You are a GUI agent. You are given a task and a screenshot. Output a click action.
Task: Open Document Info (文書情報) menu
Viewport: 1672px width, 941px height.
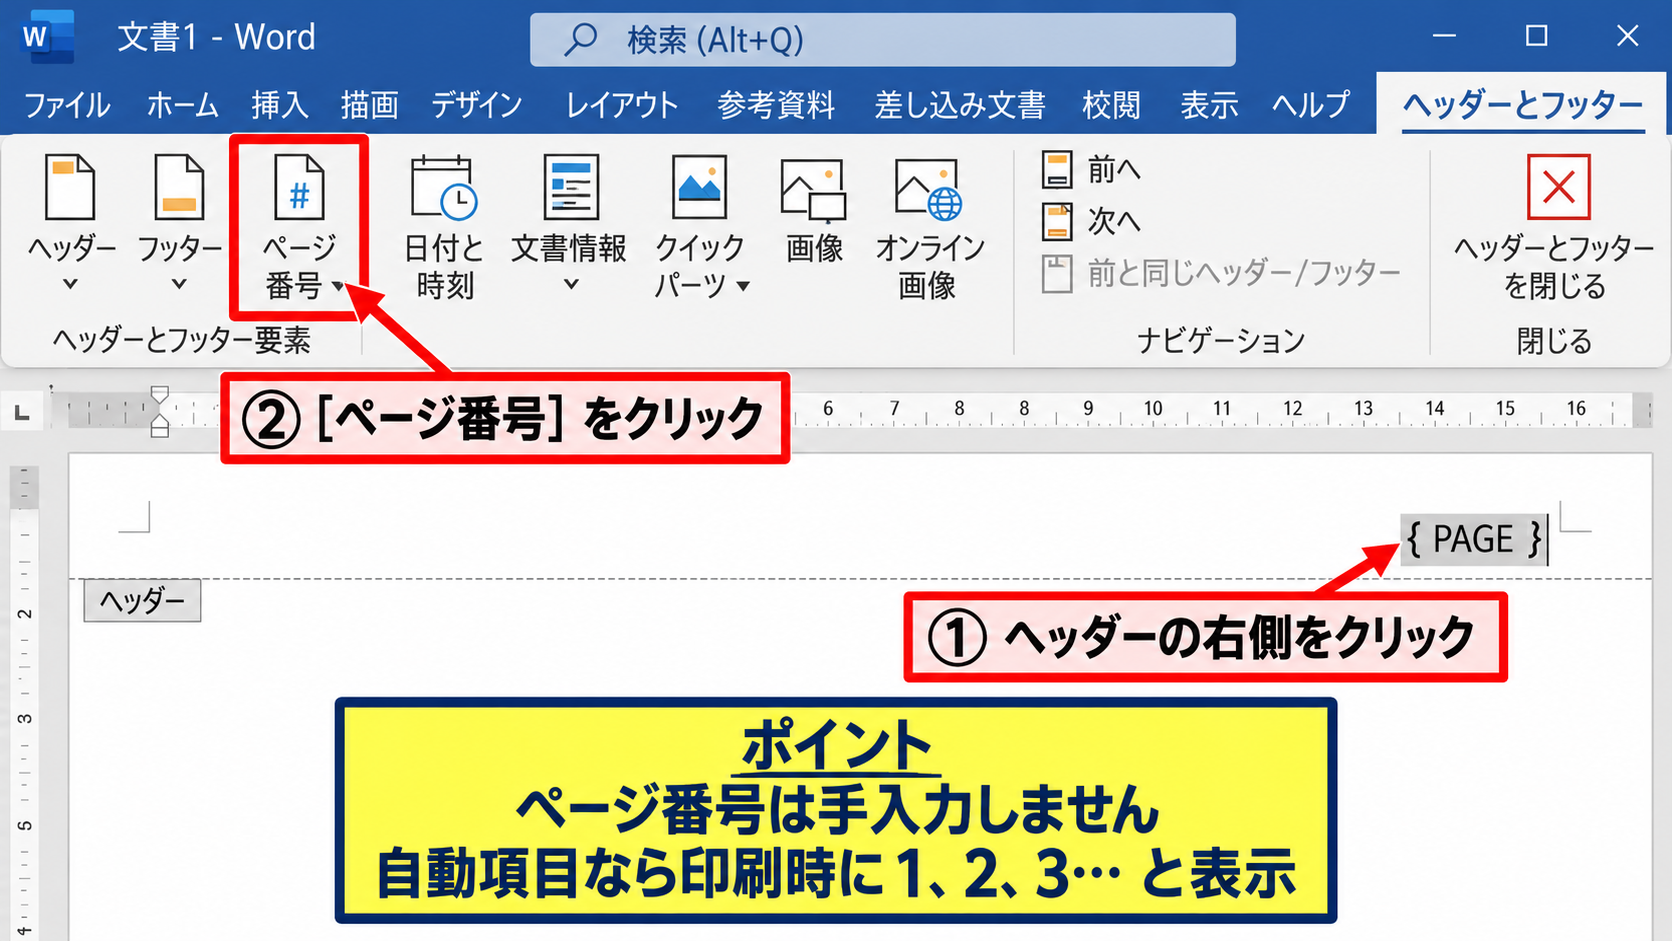[569, 224]
